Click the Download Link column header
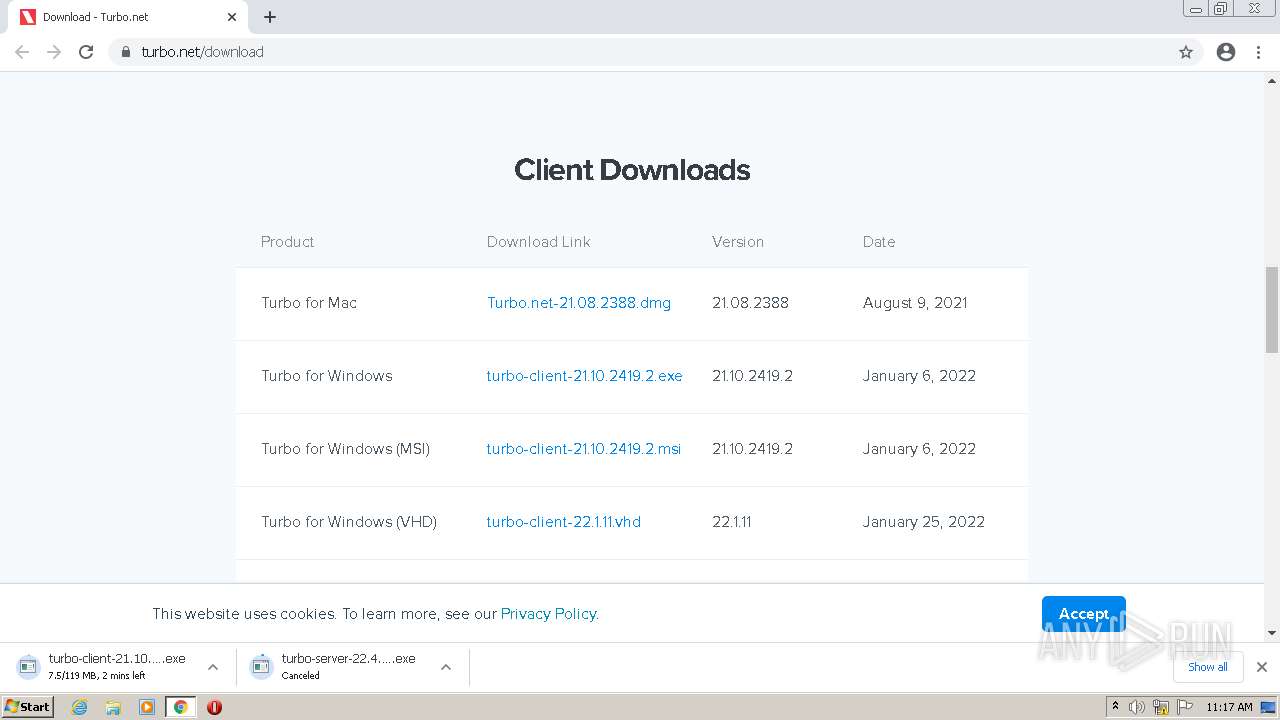The width and height of the screenshot is (1280, 720). point(538,242)
